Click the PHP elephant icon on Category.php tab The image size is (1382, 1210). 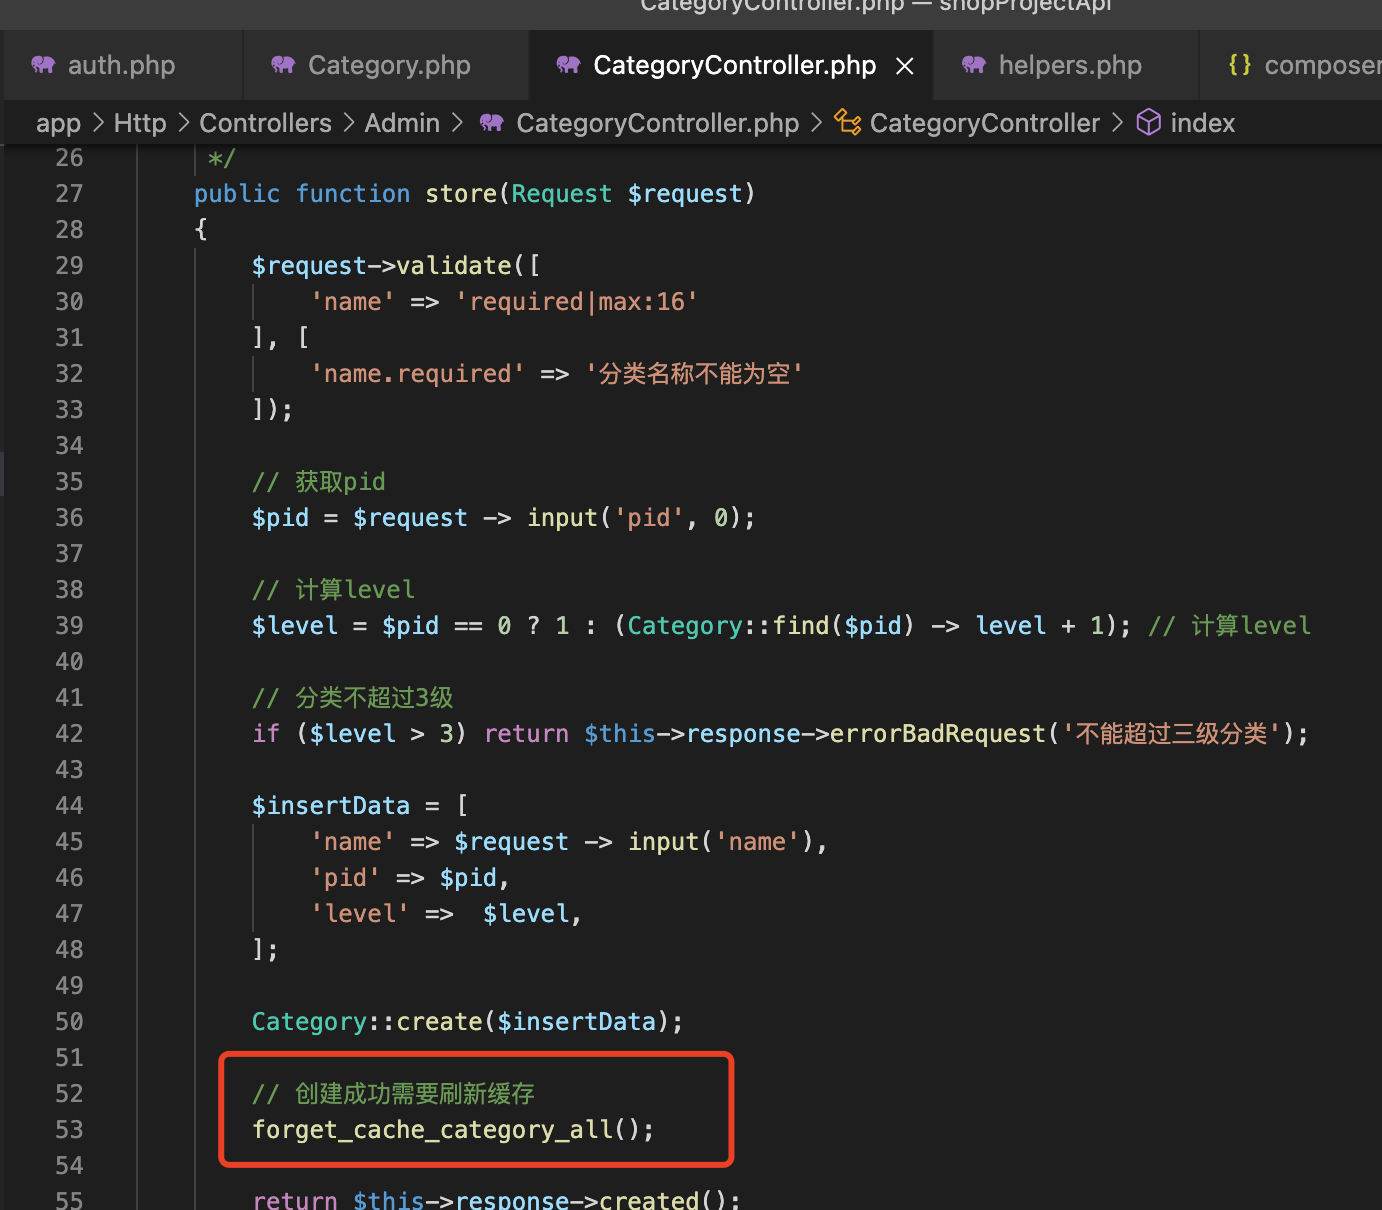click(283, 65)
